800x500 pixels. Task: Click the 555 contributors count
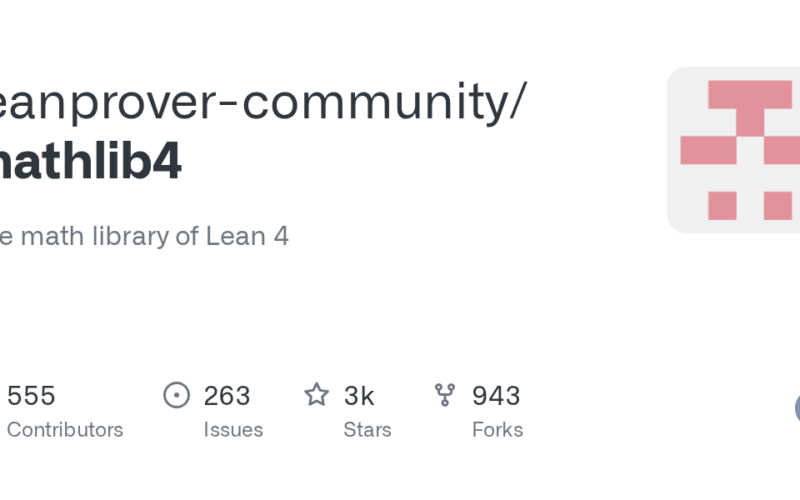pos(31,396)
